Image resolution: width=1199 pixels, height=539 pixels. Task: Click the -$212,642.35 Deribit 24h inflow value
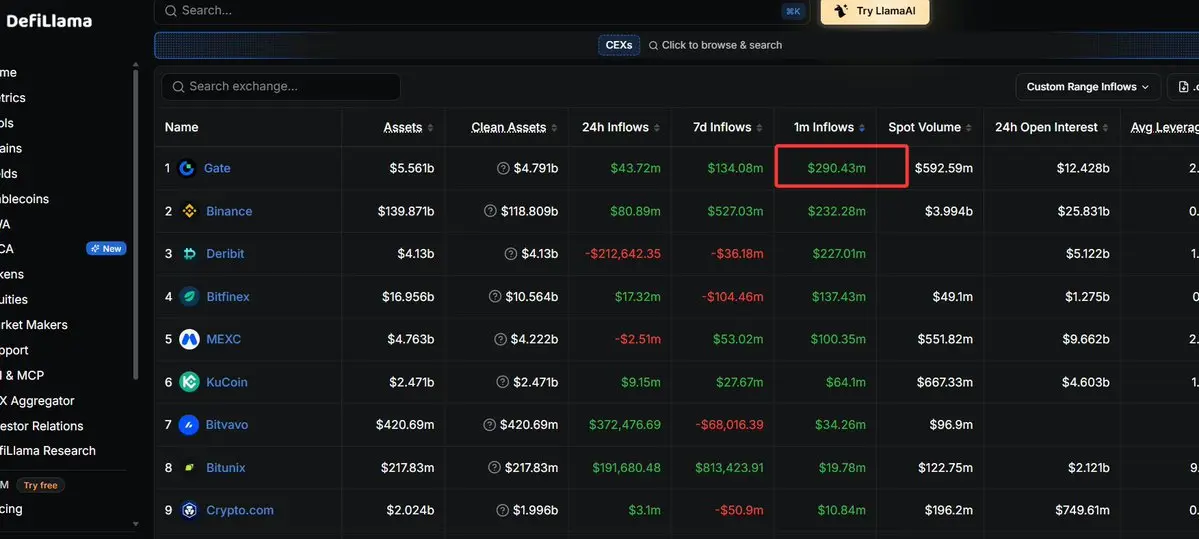click(621, 254)
